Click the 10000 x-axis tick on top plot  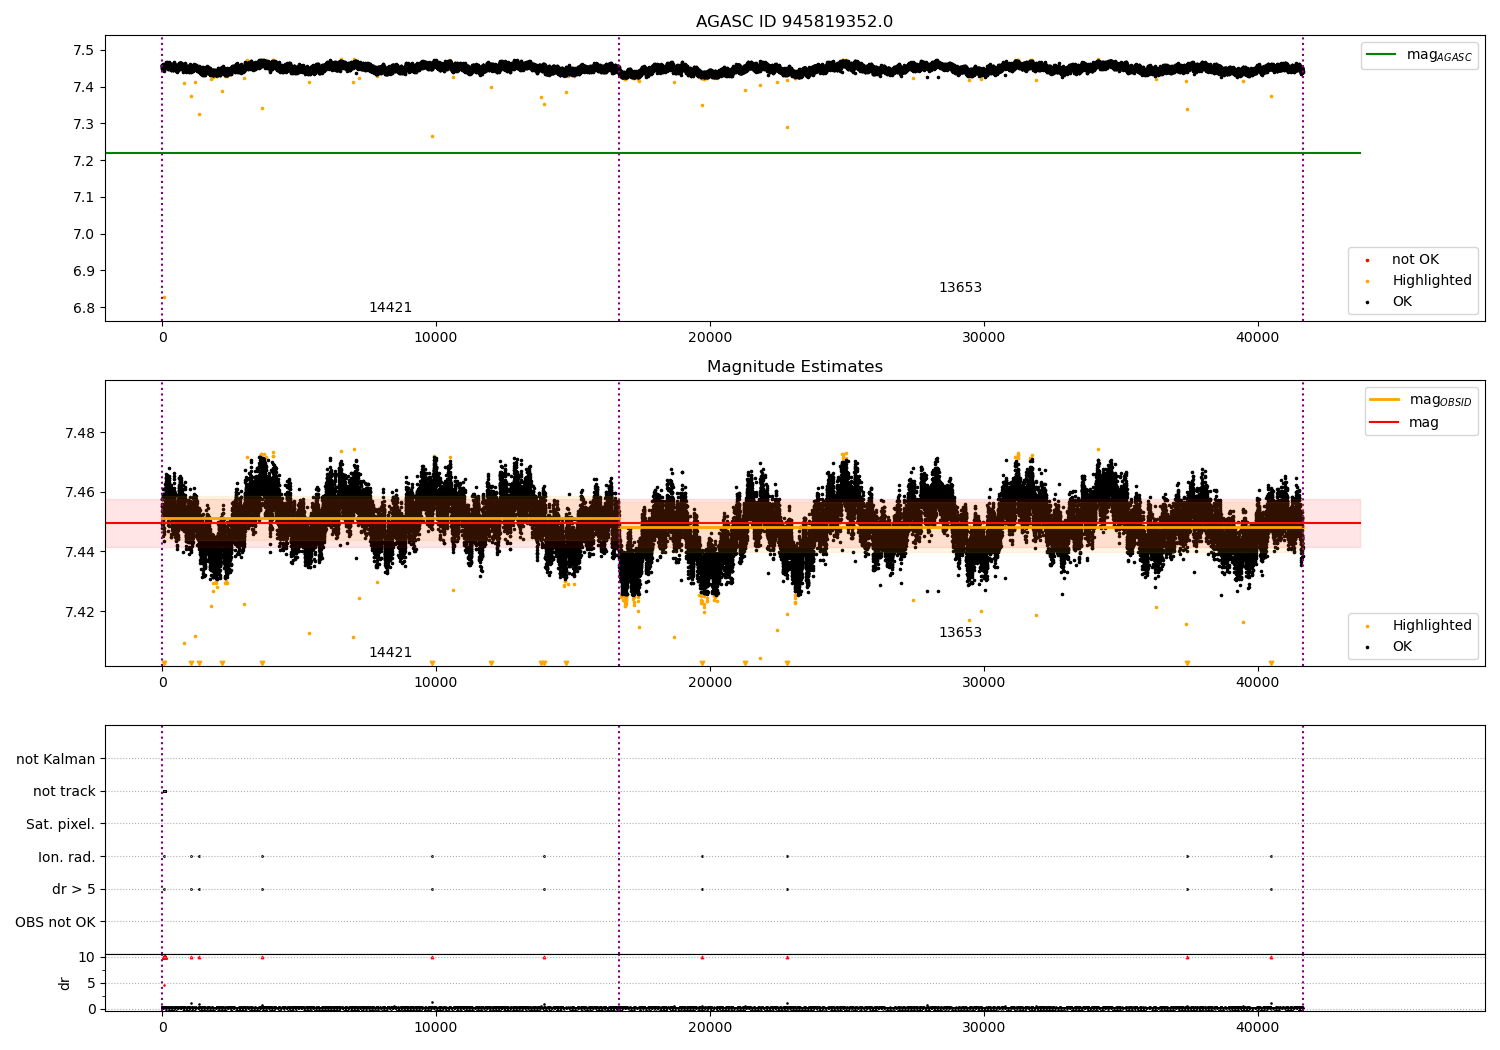click(x=436, y=337)
